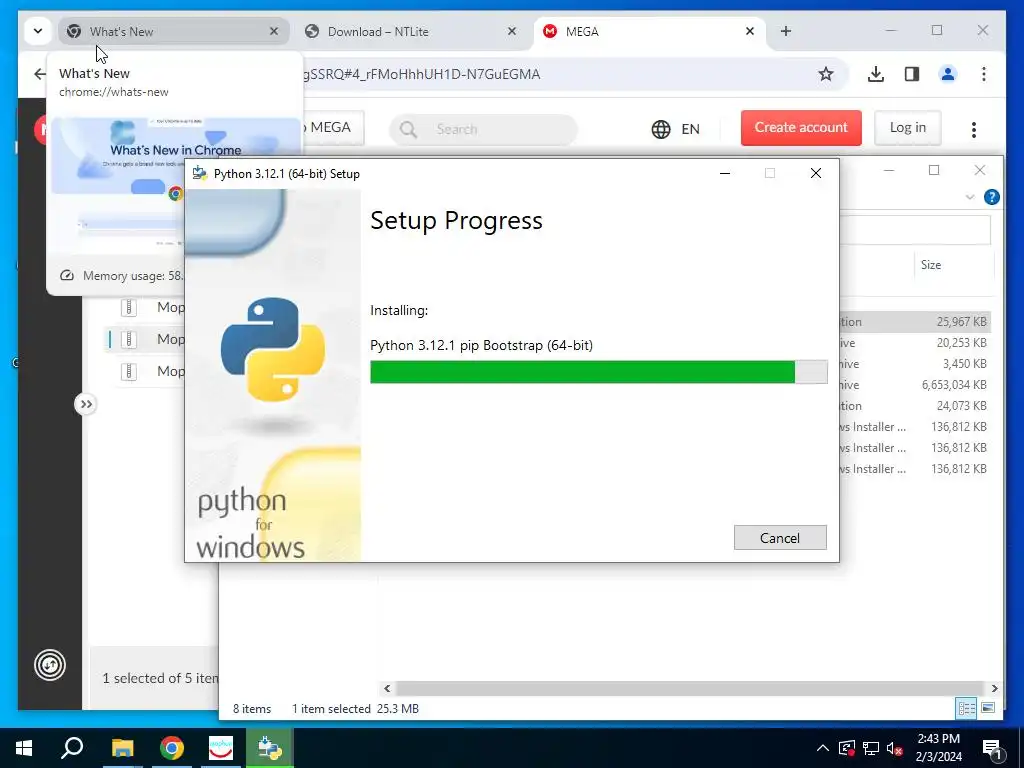
Task: Open the Chrome tab search dropdown arrow
Action: point(38,31)
